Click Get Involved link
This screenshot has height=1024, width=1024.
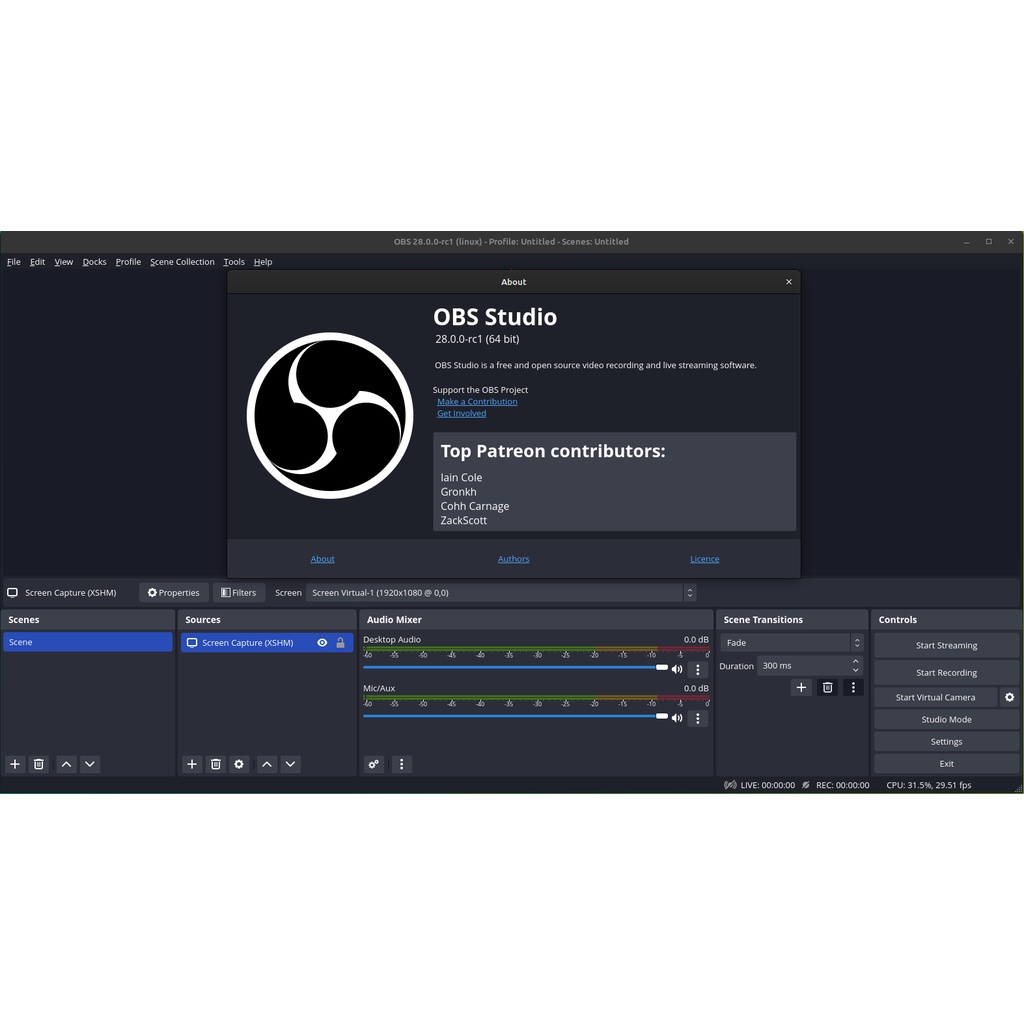pos(461,413)
